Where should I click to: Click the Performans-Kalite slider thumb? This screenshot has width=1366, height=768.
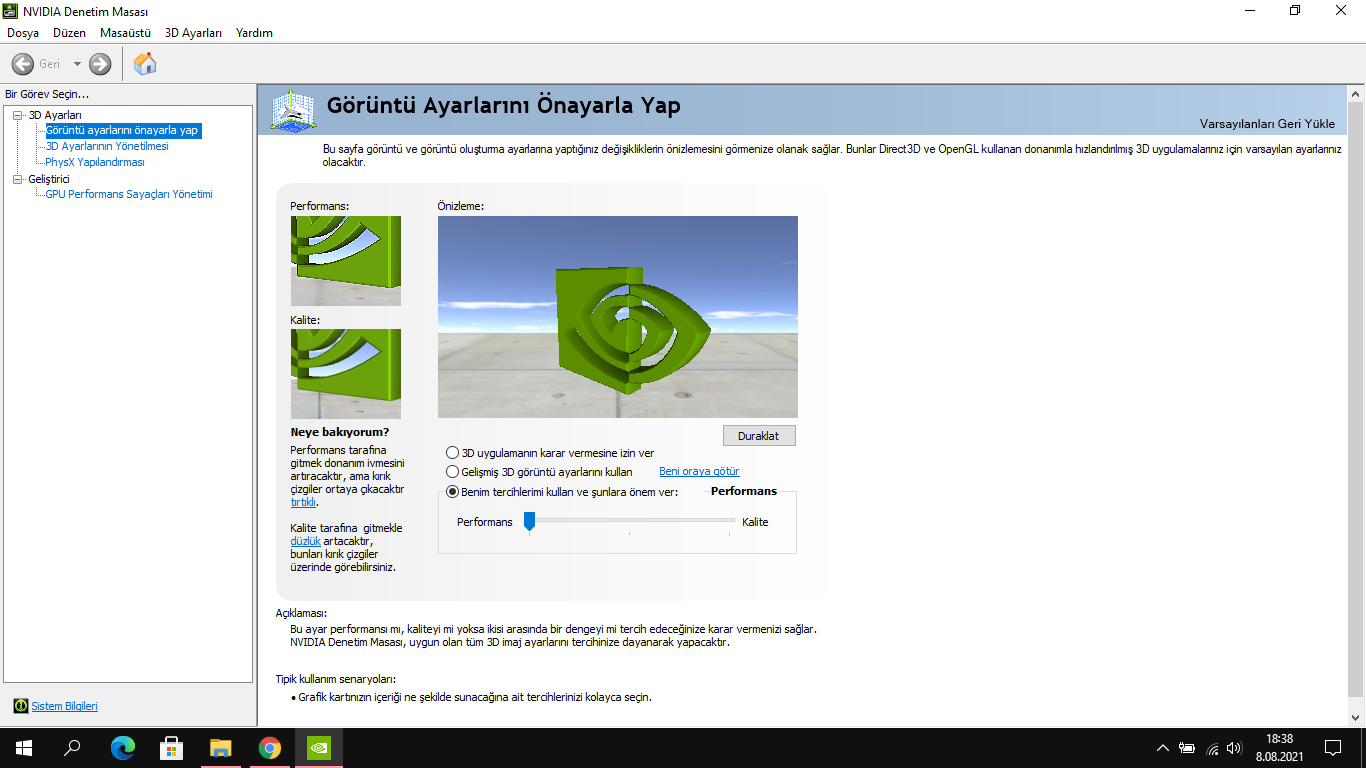[529, 521]
